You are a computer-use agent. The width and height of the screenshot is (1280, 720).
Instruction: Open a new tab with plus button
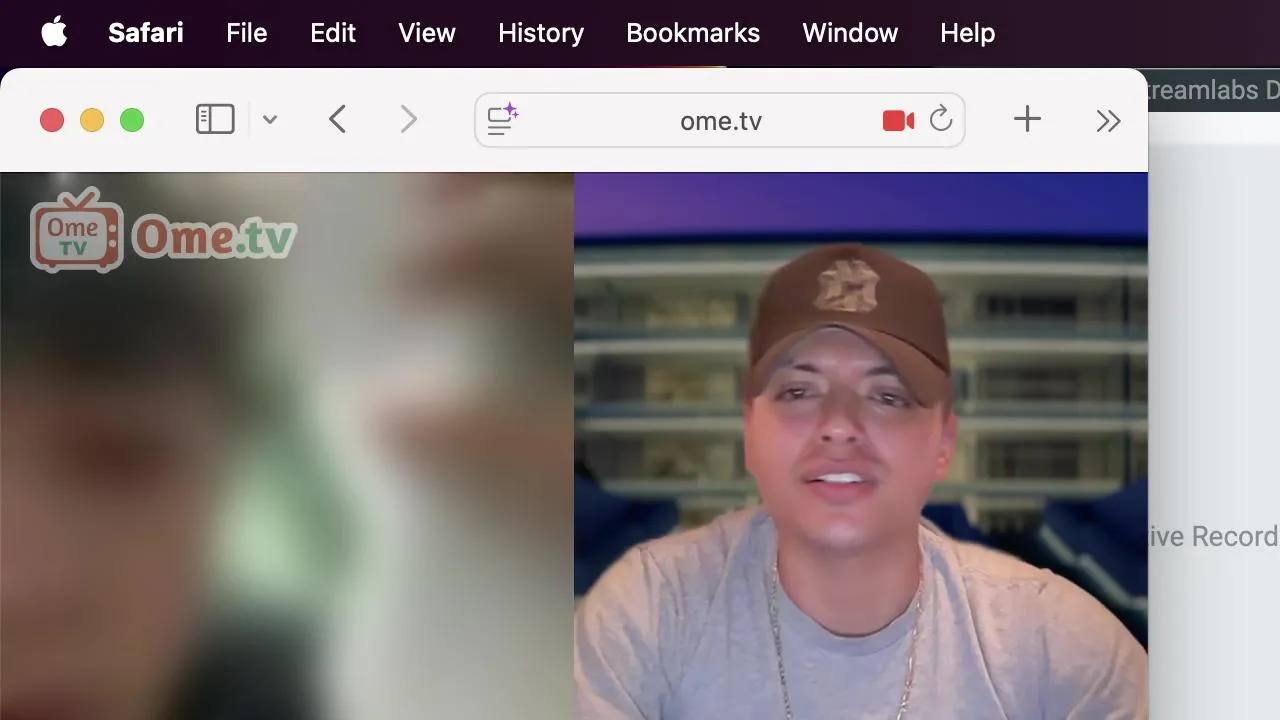click(1027, 120)
